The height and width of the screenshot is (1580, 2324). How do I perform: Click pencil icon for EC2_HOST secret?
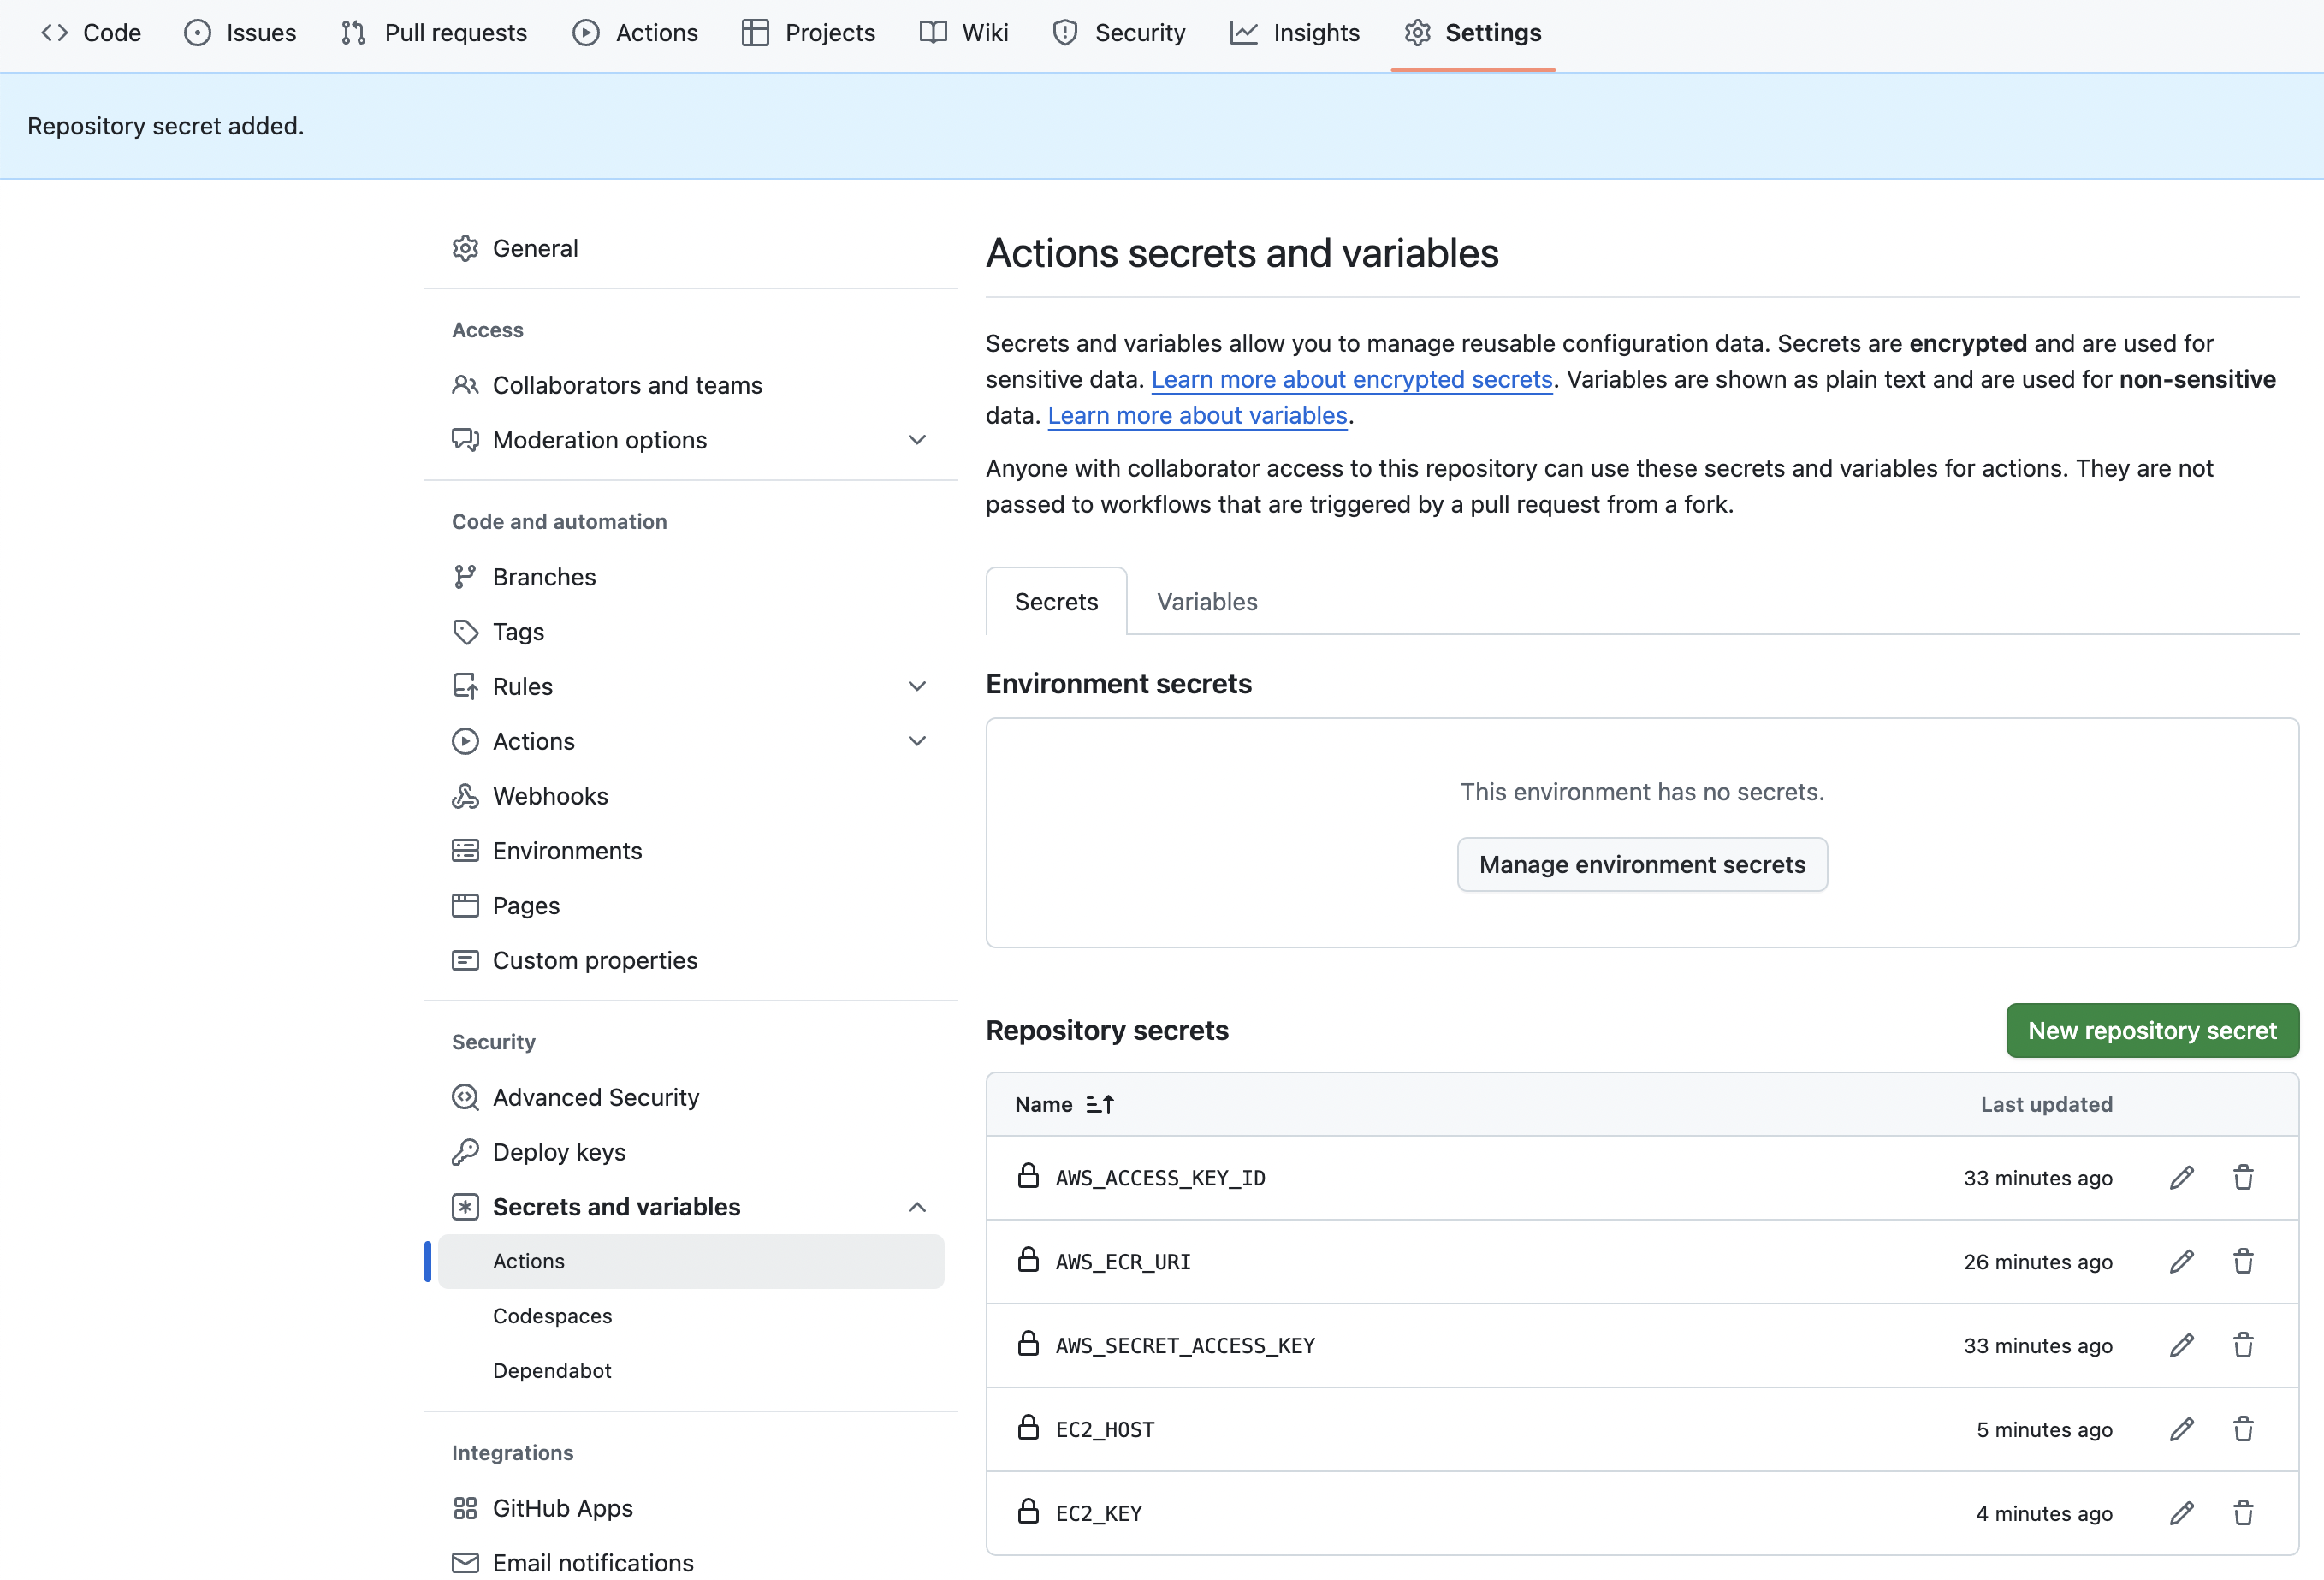click(2181, 1429)
